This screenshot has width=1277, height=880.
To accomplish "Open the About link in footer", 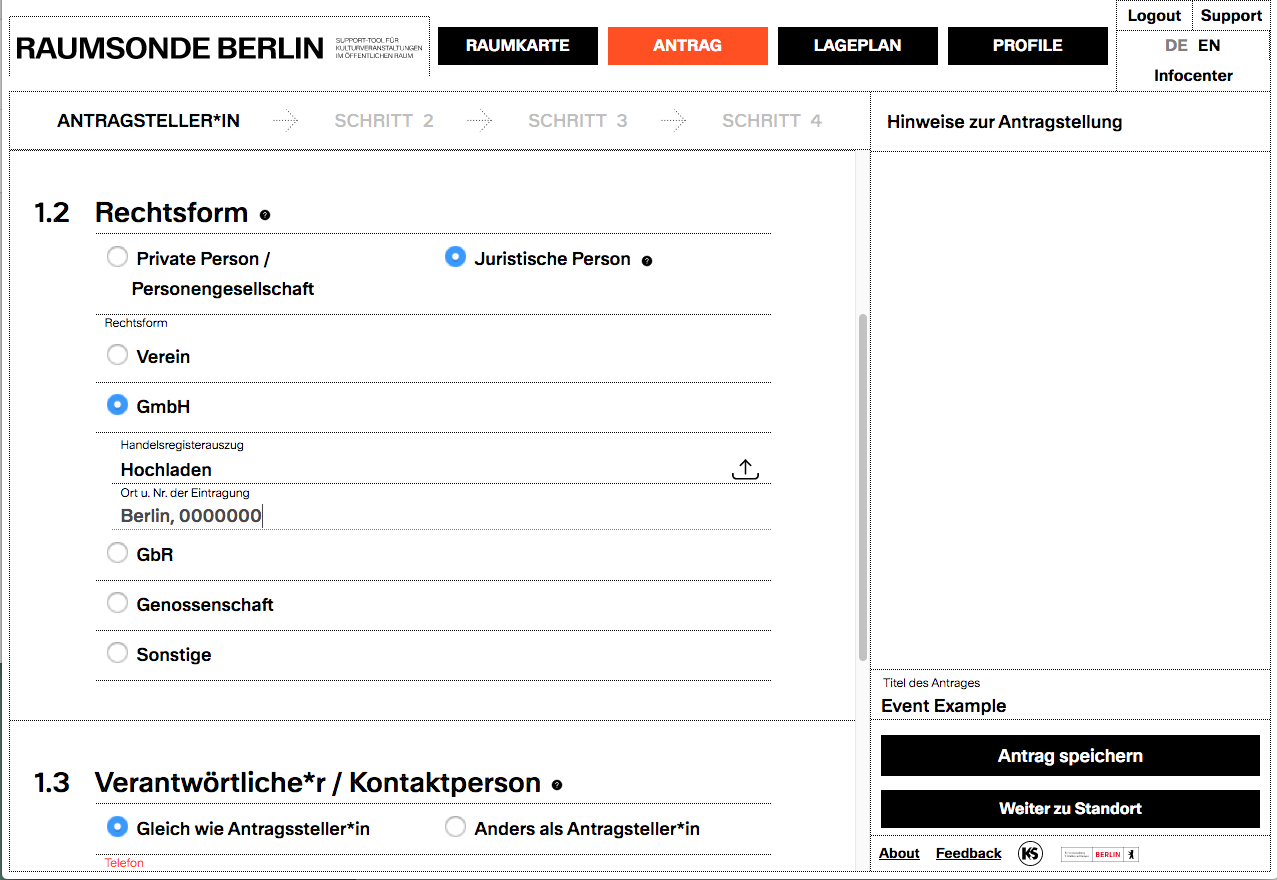I will point(899,853).
